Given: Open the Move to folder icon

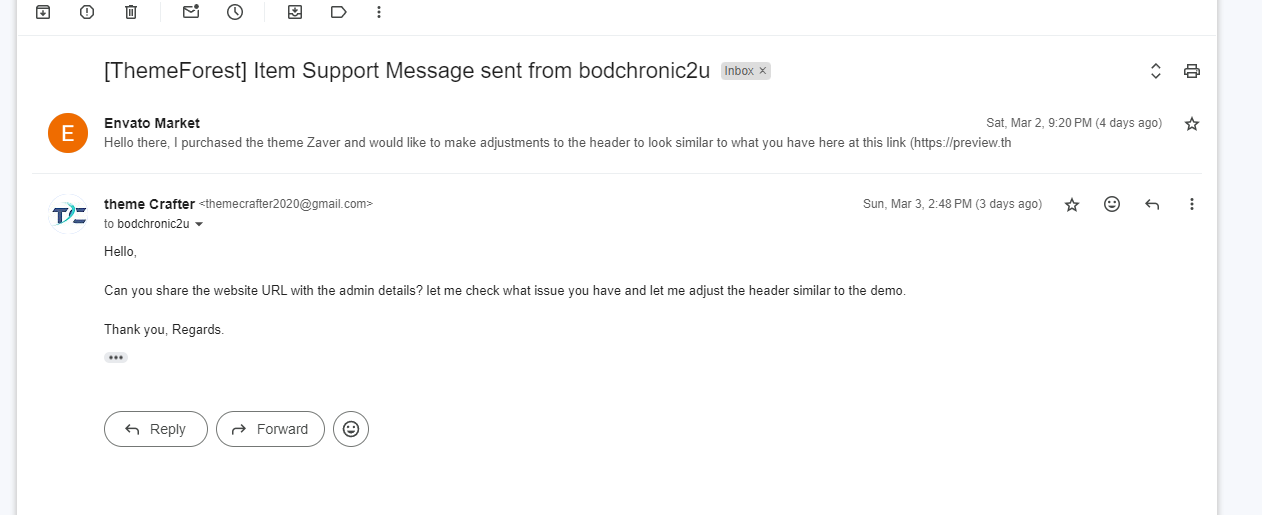Looking at the screenshot, I should click(x=295, y=12).
